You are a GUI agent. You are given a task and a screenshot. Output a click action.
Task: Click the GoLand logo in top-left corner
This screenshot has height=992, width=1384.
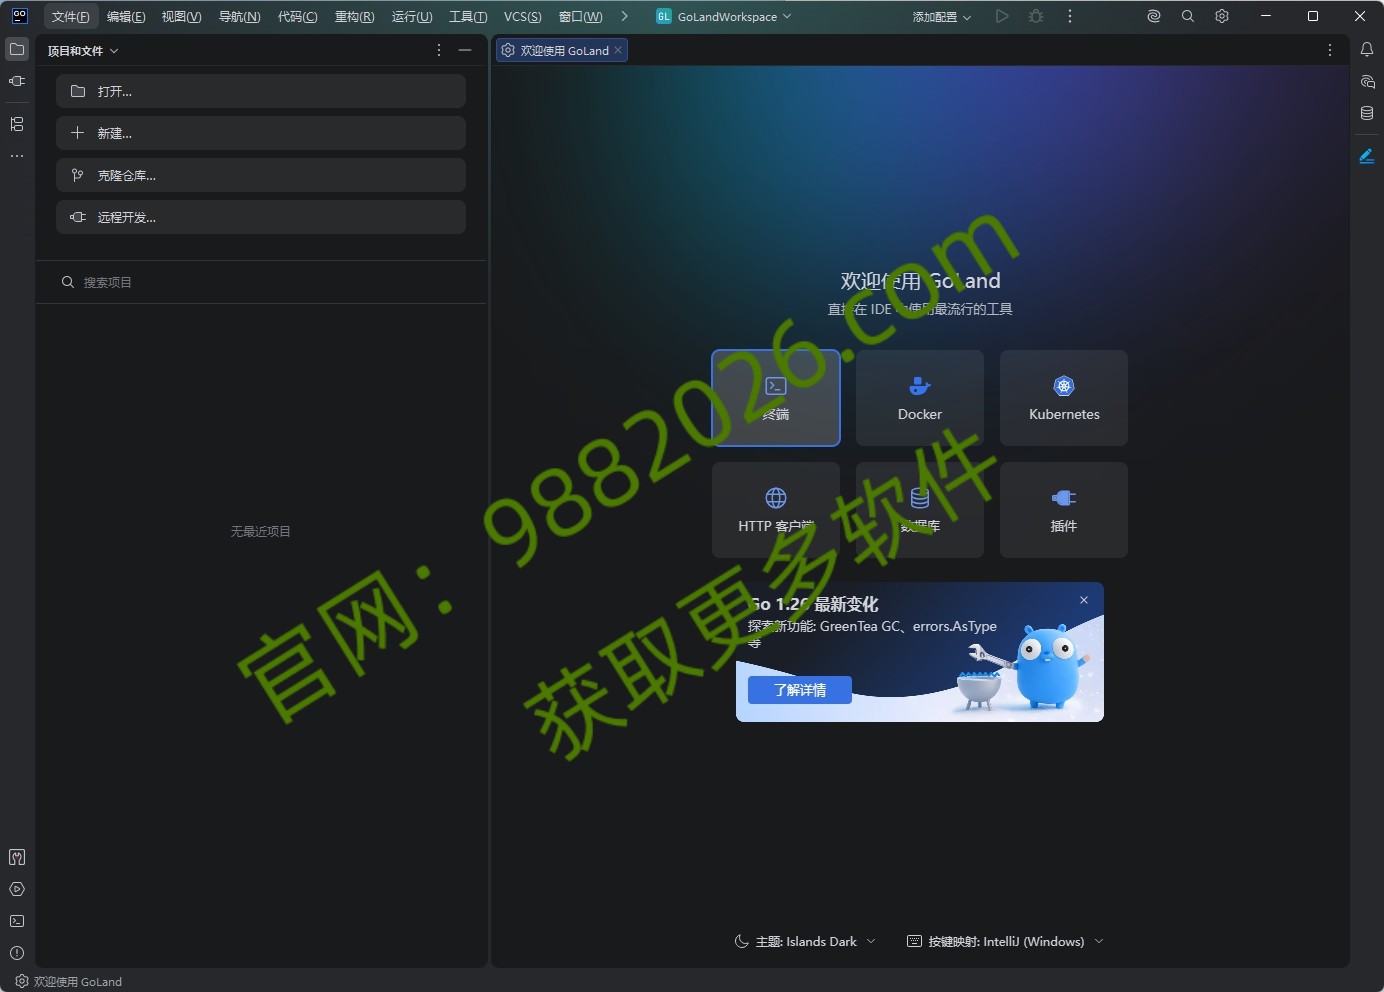tap(19, 16)
